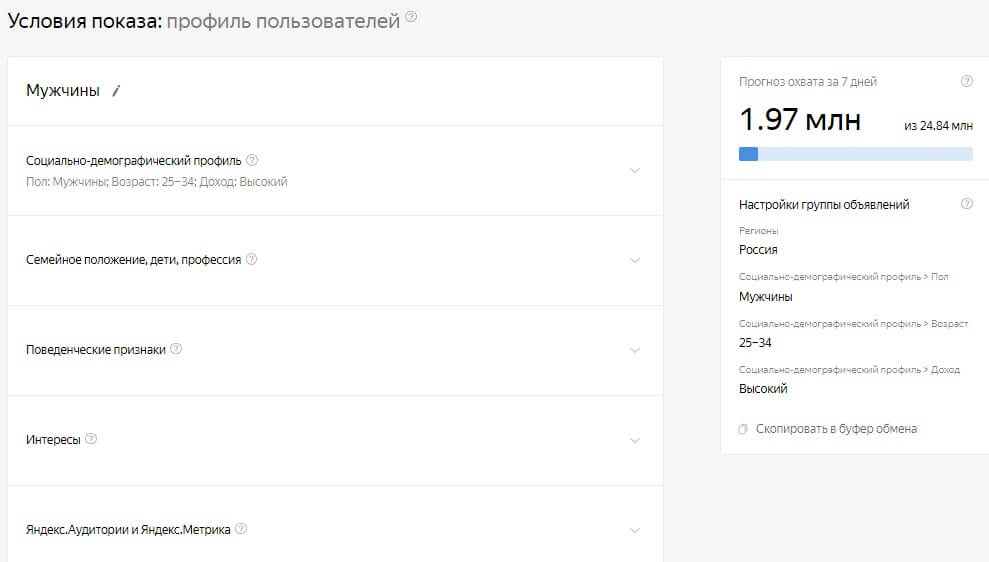Expand the Поведенческие признаки section chevron
The width and height of the screenshot is (989, 562).
tap(634, 350)
